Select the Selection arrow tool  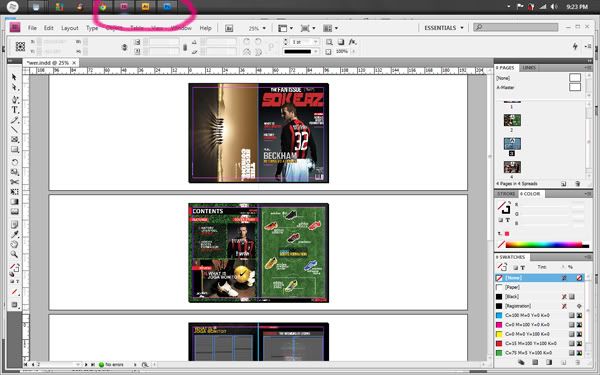click(x=14, y=77)
